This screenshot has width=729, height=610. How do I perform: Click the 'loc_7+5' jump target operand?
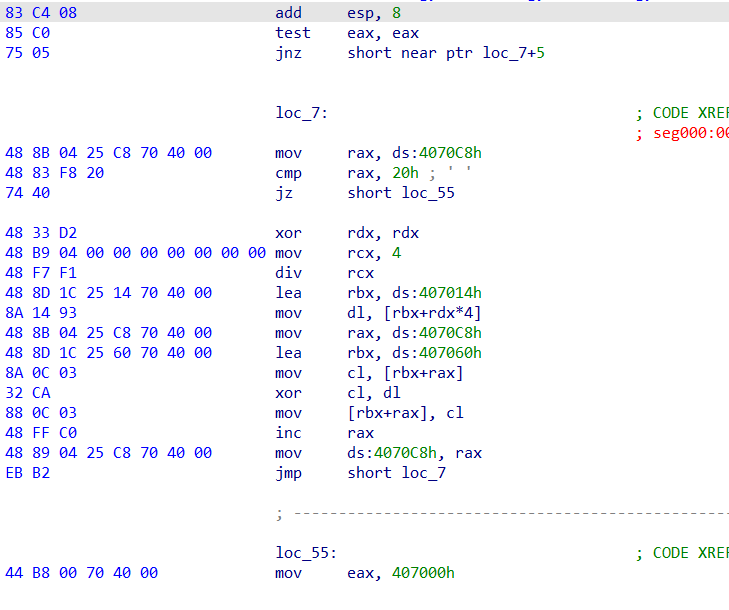pyautogui.click(x=513, y=53)
